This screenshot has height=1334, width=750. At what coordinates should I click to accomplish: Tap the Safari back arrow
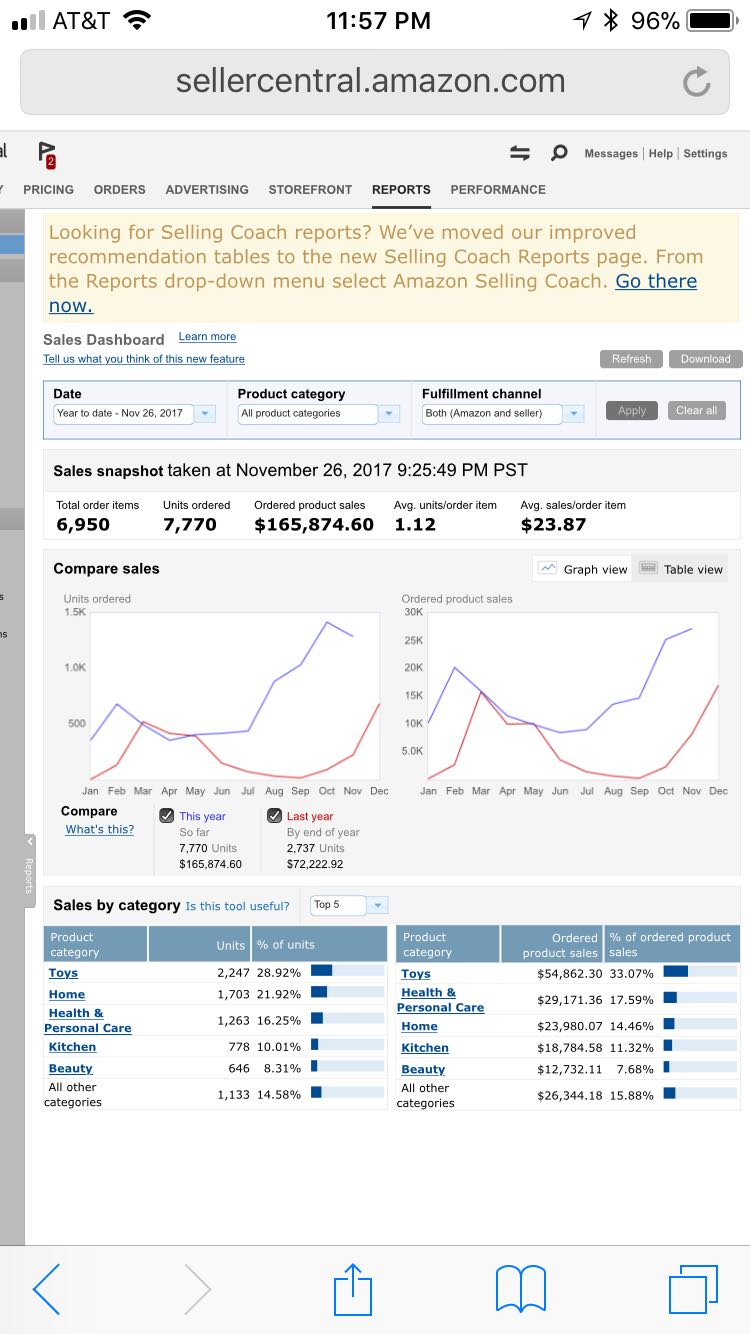(x=46, y=1289)
